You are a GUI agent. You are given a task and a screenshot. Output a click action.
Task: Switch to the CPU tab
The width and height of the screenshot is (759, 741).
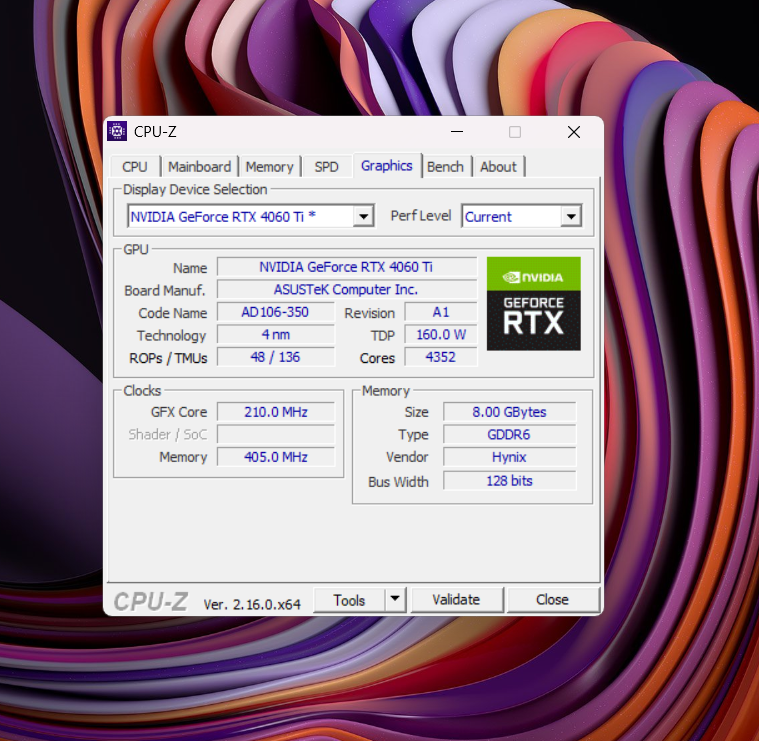[135, 167]
